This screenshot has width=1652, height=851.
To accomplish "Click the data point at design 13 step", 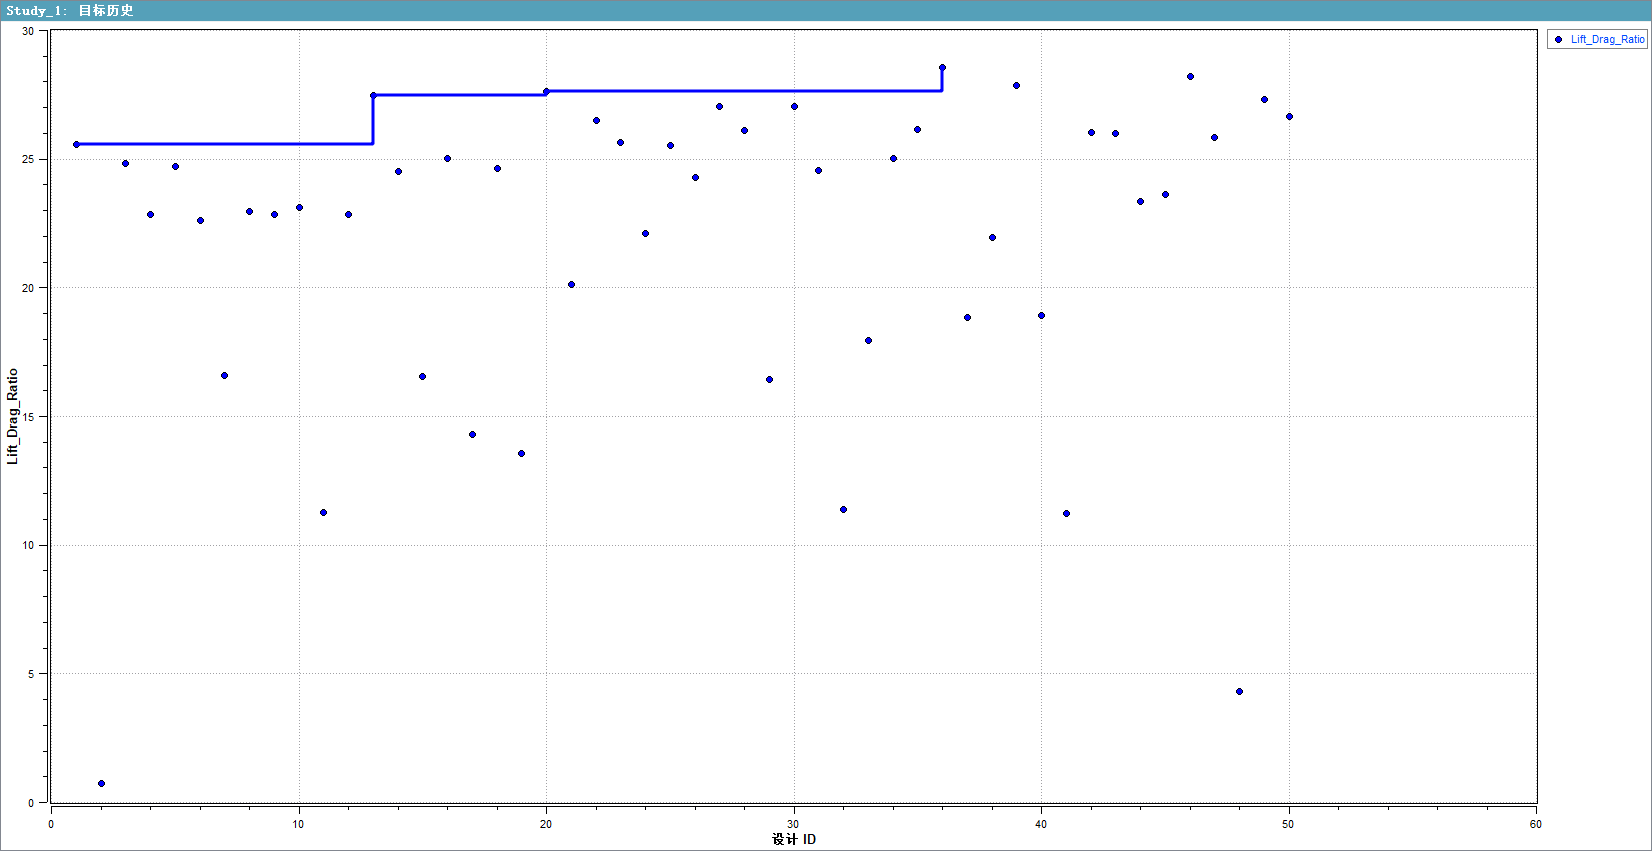I will [x=373, y=95].
